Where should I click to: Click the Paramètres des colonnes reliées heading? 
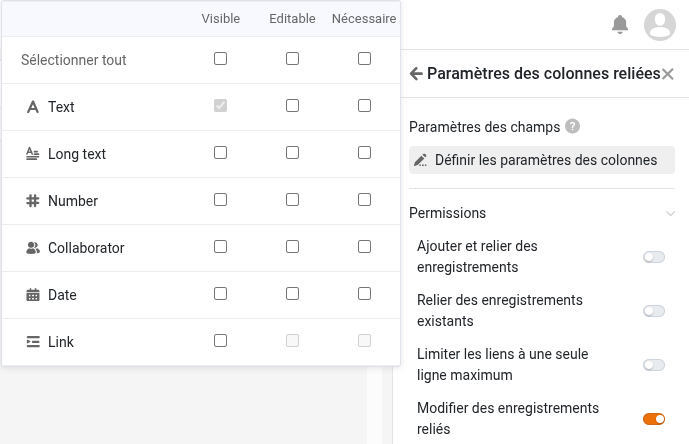544,73
